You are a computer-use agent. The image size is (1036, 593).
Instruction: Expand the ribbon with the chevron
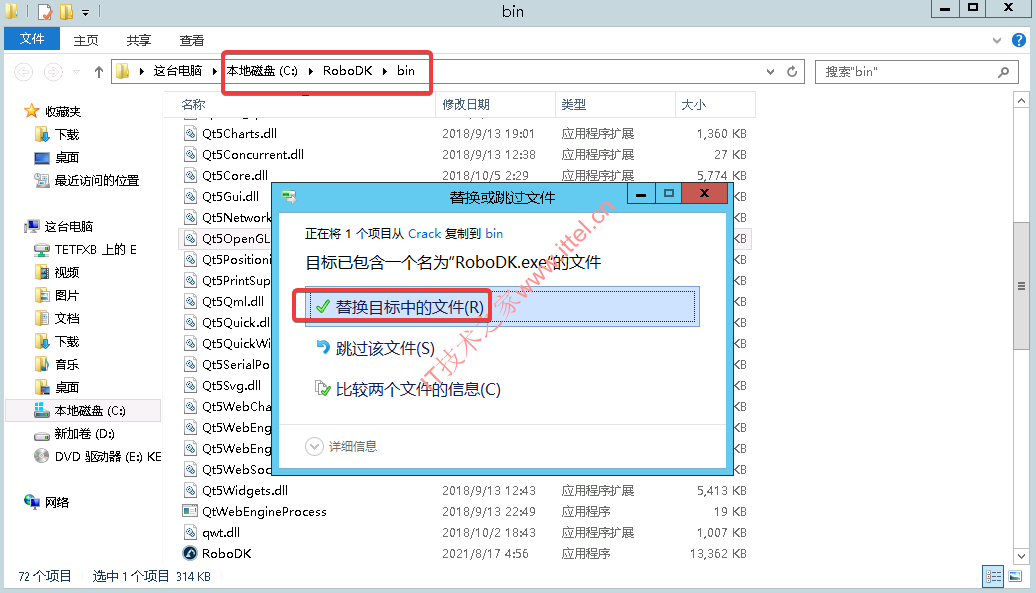click(996, 40)
